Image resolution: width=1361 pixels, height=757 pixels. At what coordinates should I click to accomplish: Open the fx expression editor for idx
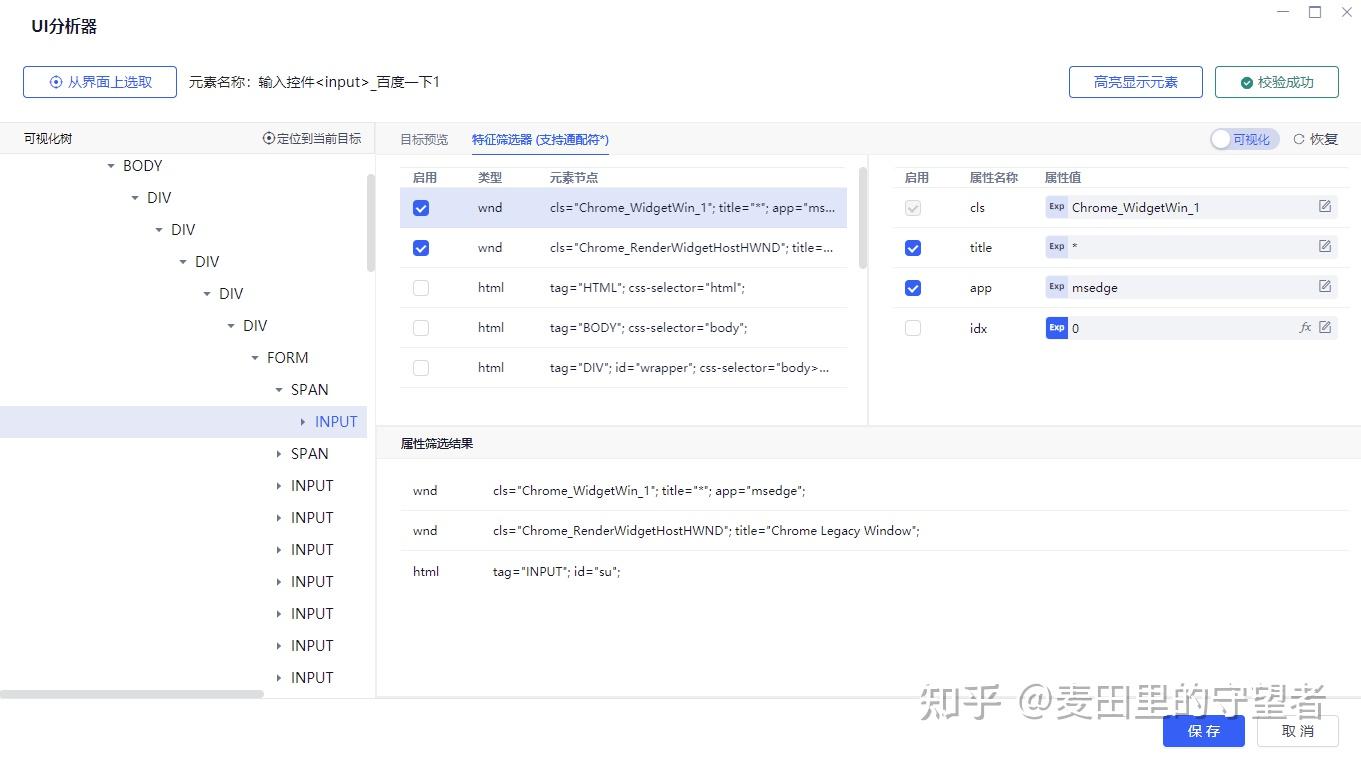coord(1305,327)
